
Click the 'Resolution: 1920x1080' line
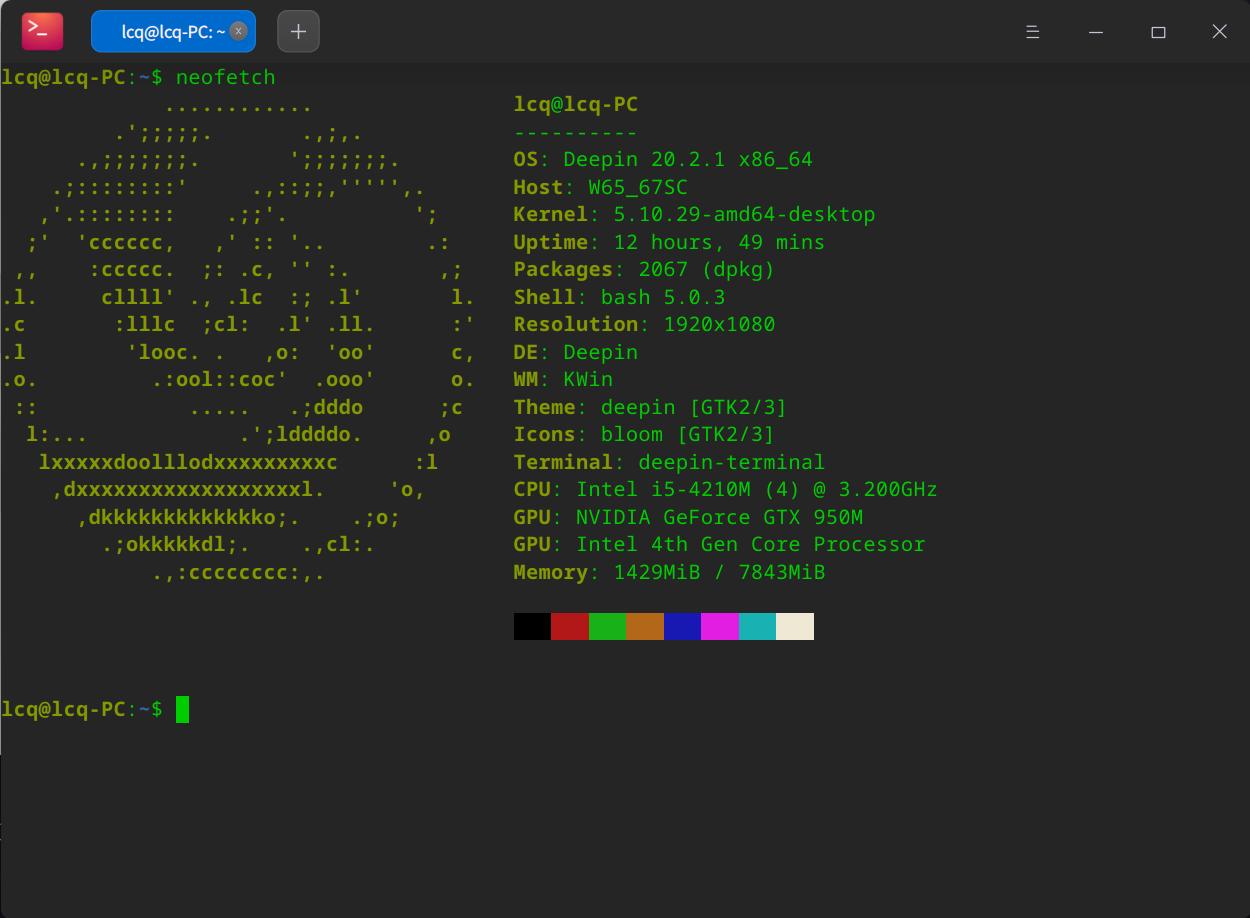pyautogui.click(x=645, y=324)
